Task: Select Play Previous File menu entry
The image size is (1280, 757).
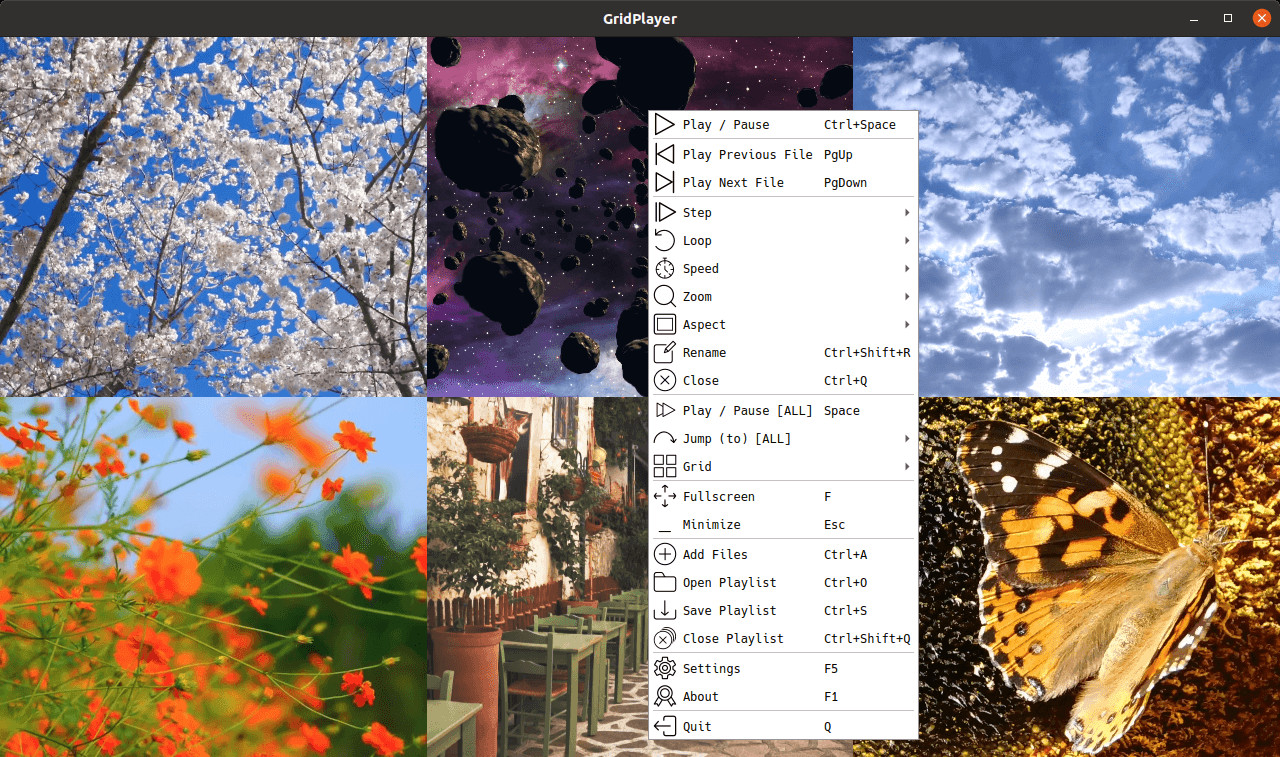Action: pyautogui.click(x=783, y=154)
